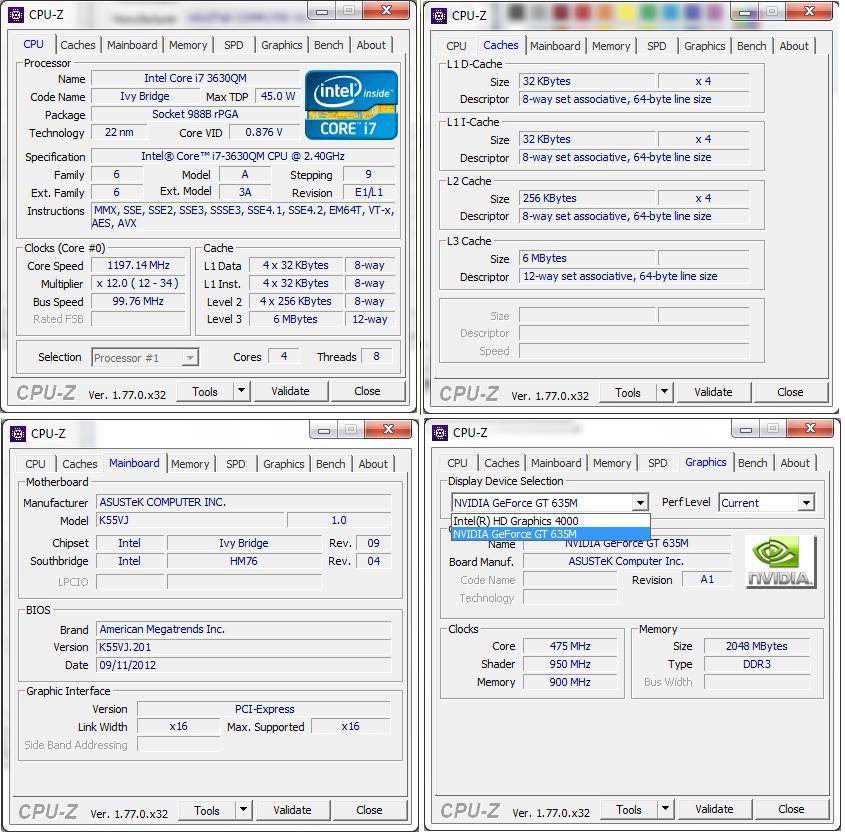The height and width of the screenshot is (833, 845).
Task: Open the SPD tab in the Caches window
Action: (x=656, y=46)
